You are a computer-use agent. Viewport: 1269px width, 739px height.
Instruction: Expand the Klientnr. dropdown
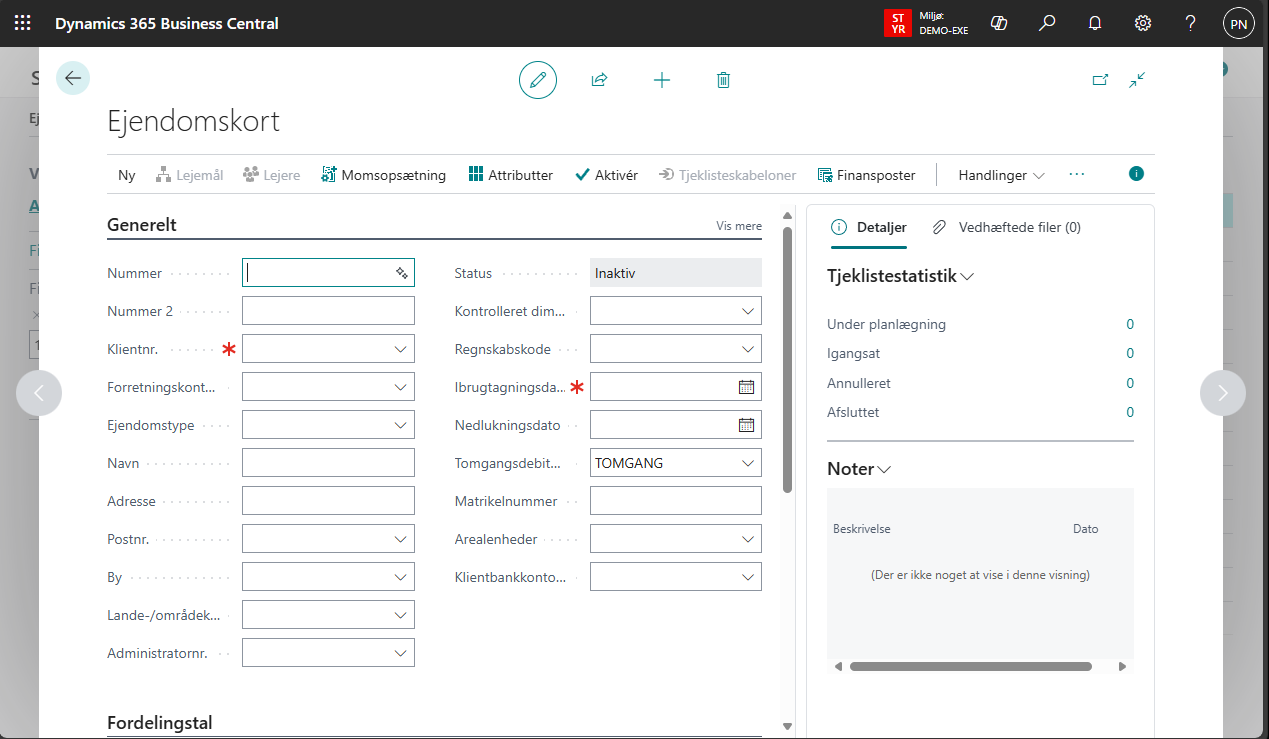400,349
